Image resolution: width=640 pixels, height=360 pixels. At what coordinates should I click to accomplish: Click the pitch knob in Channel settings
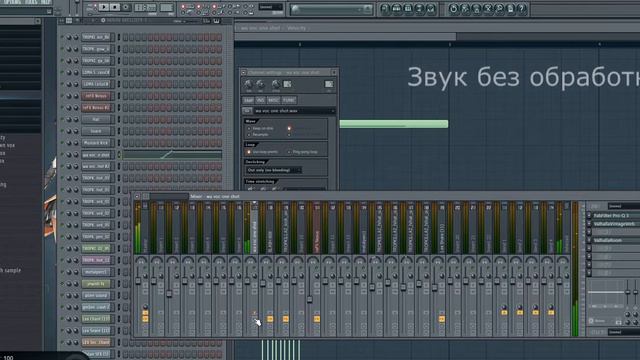[276, 84]
